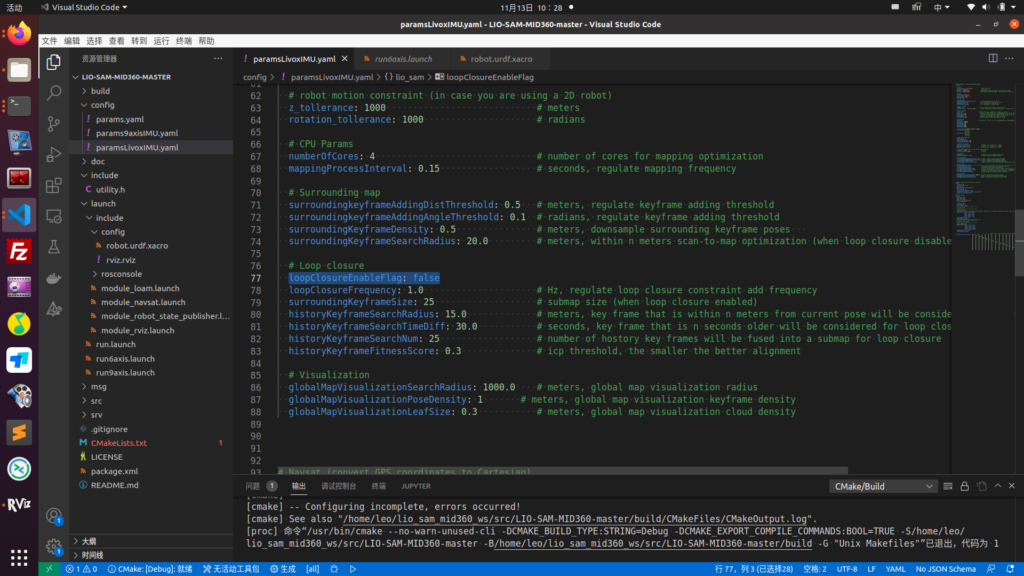
Task: Open the CMake activity bar icon
Action: click(54, 309)
